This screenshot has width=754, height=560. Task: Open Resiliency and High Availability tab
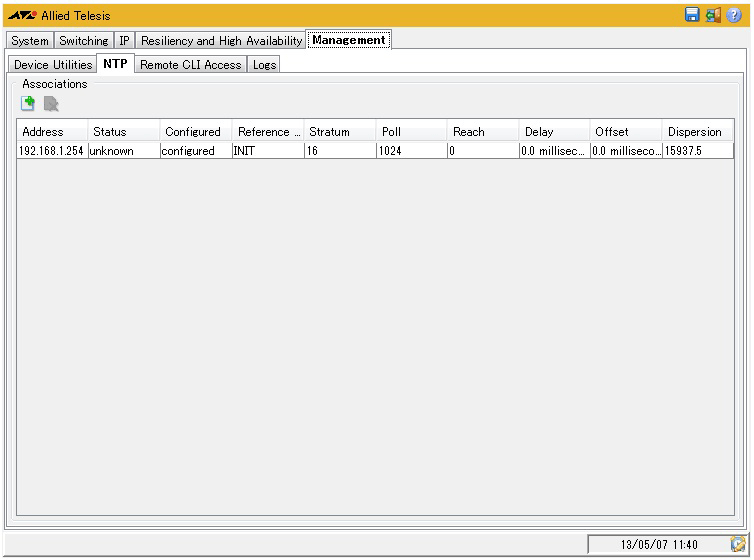point(221,41)
